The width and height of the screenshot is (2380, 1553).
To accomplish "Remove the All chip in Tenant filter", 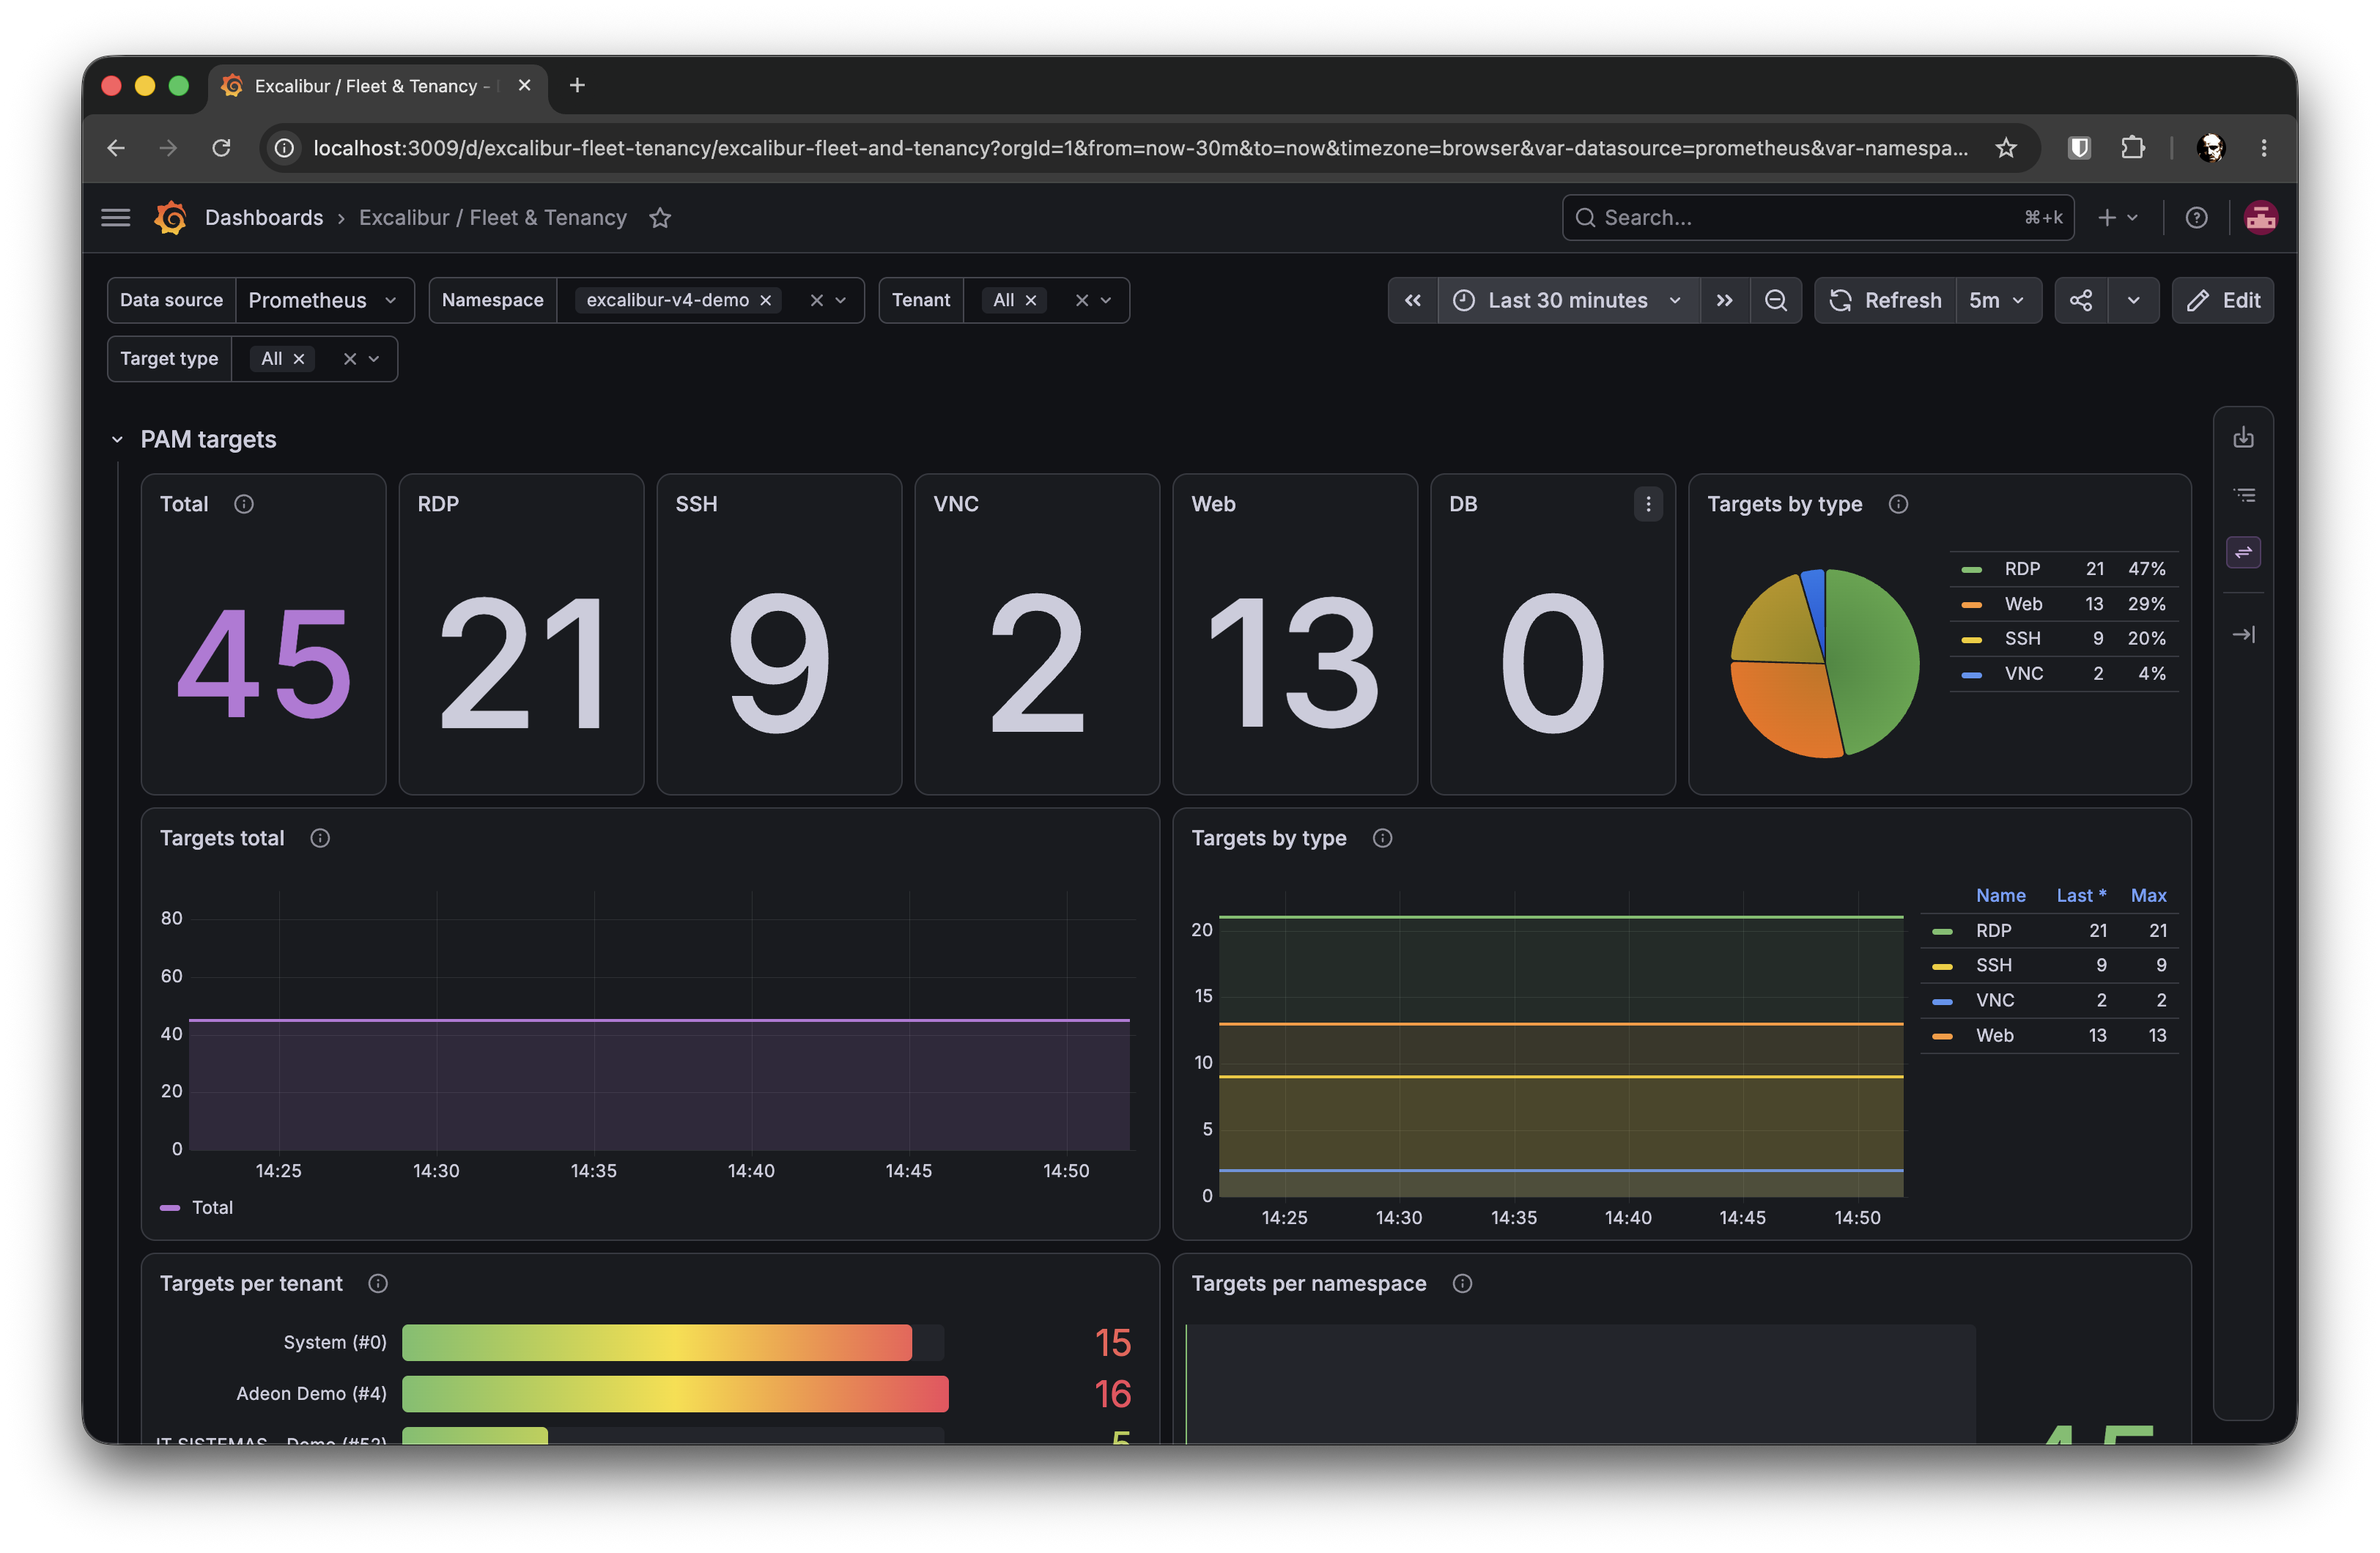I will 1030,300.
